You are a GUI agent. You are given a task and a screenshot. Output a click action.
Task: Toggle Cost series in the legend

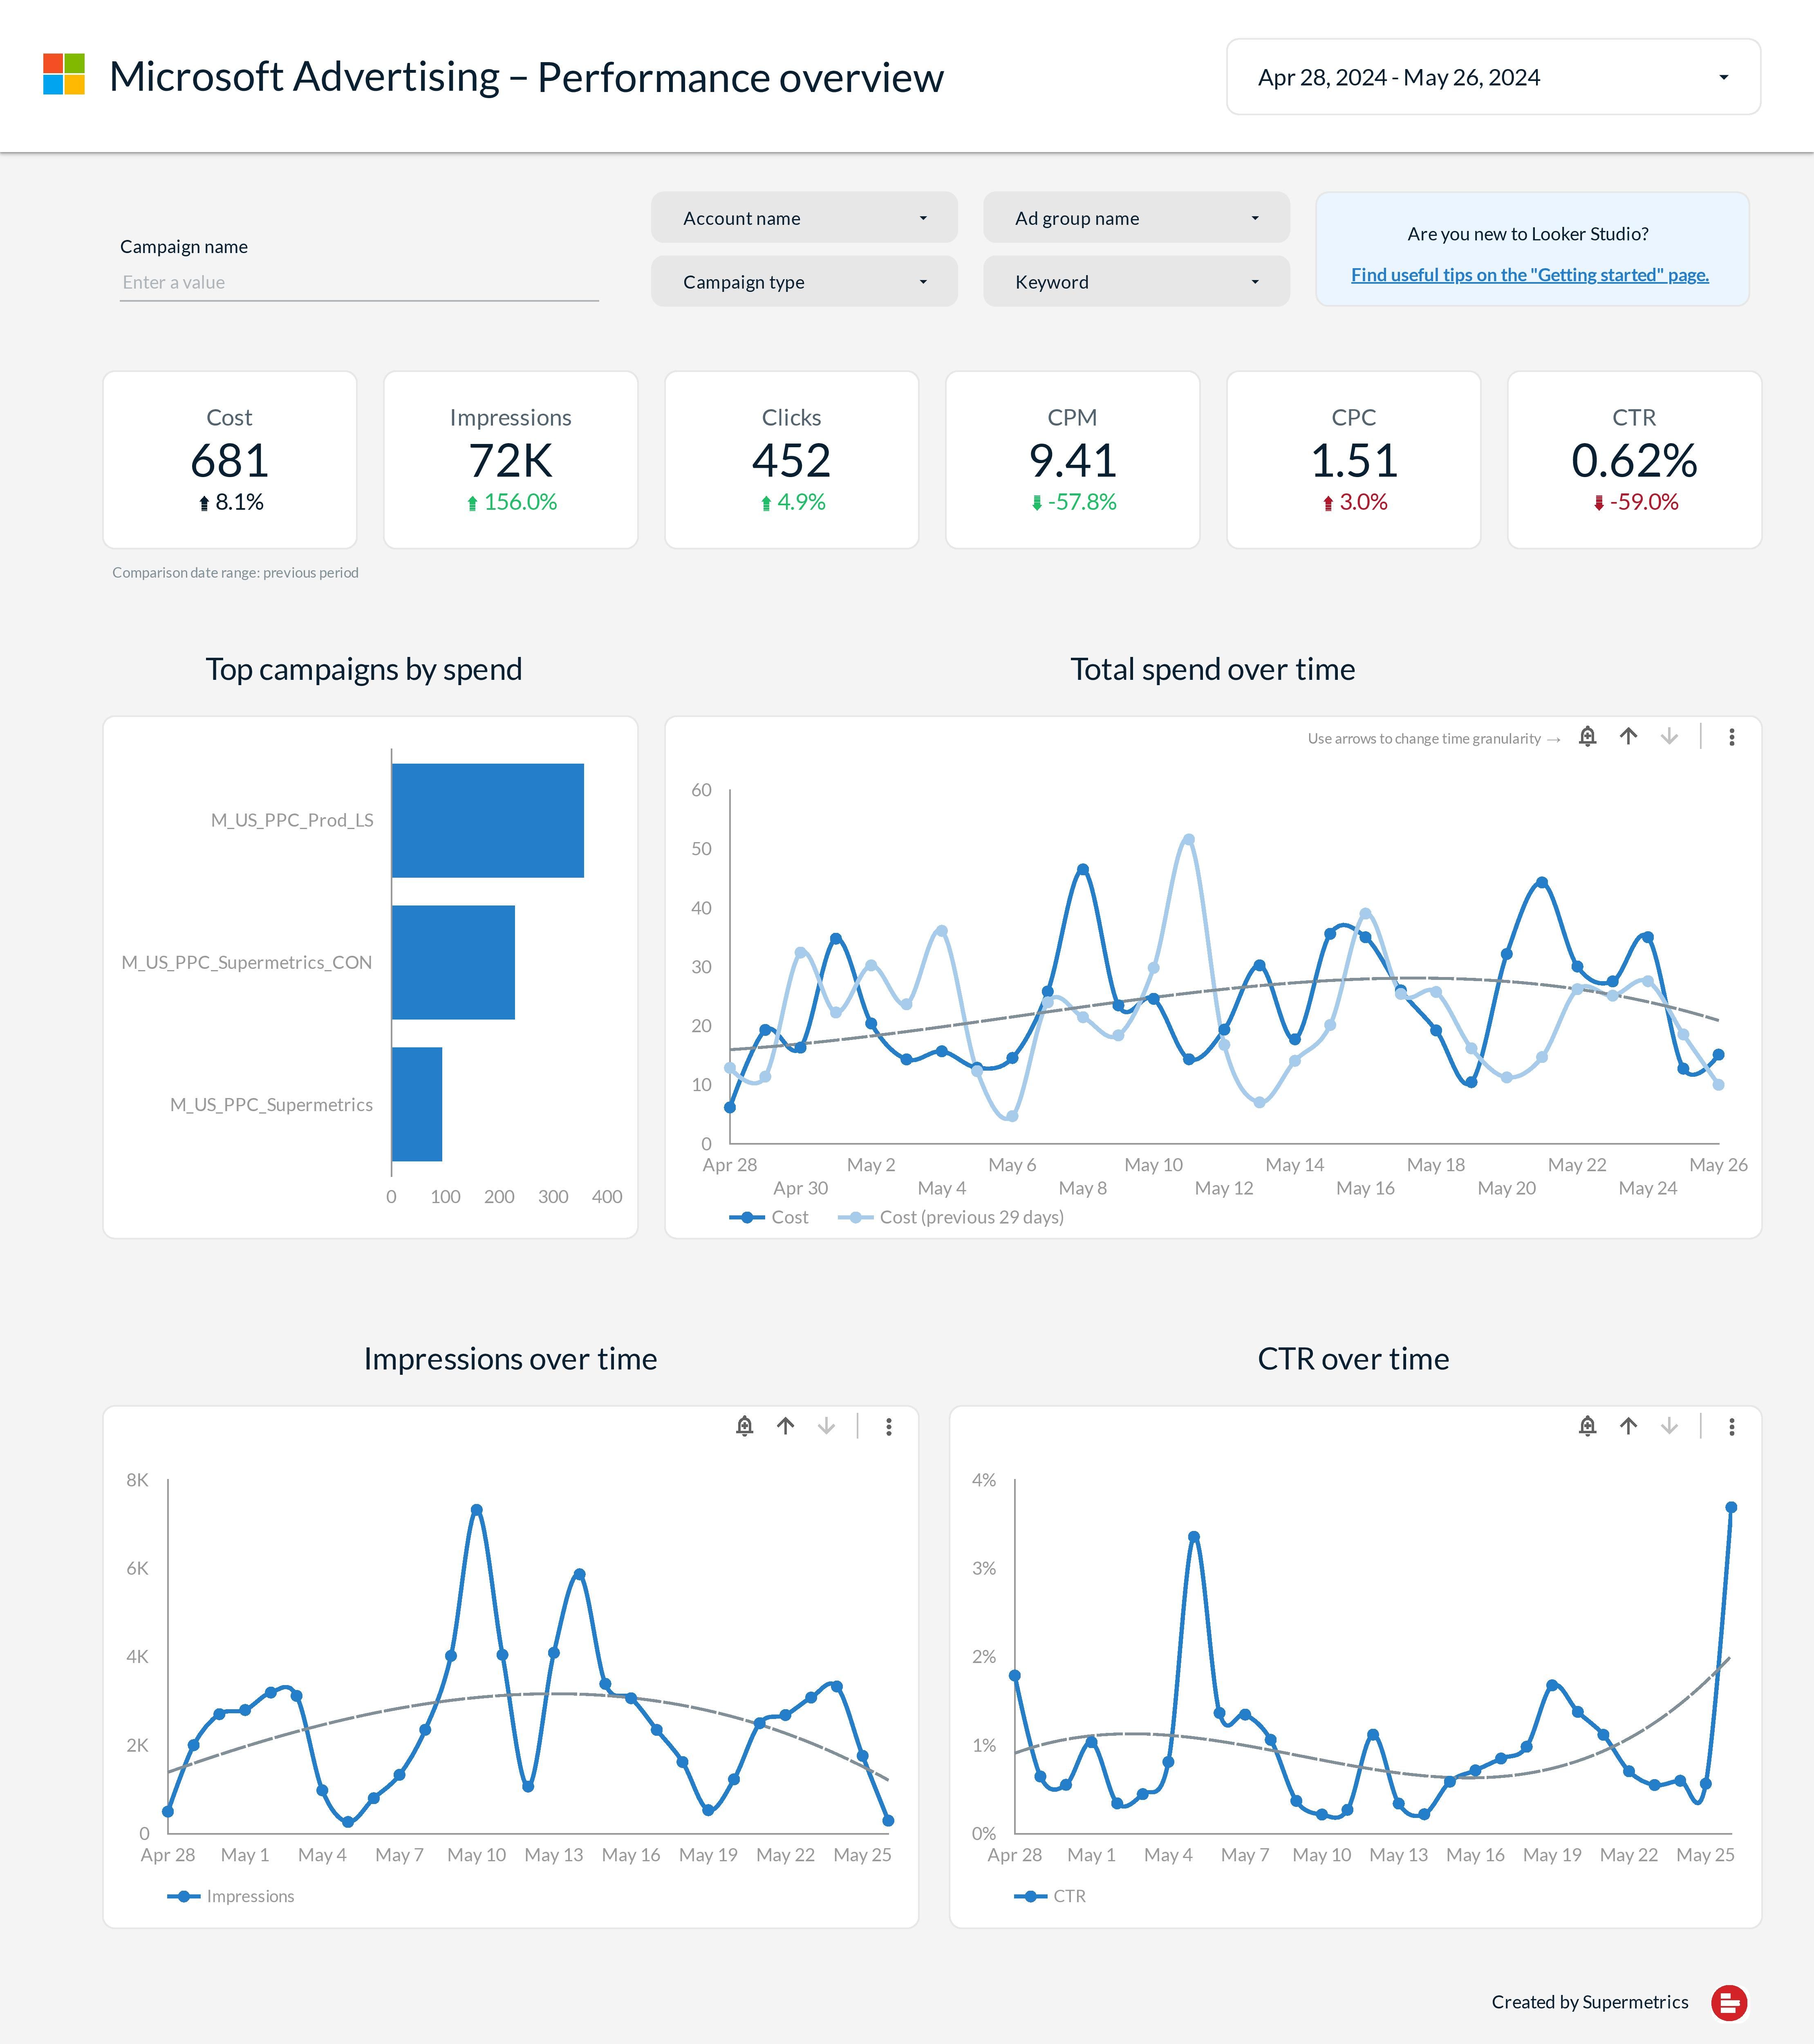click(x=770, y=1217)
